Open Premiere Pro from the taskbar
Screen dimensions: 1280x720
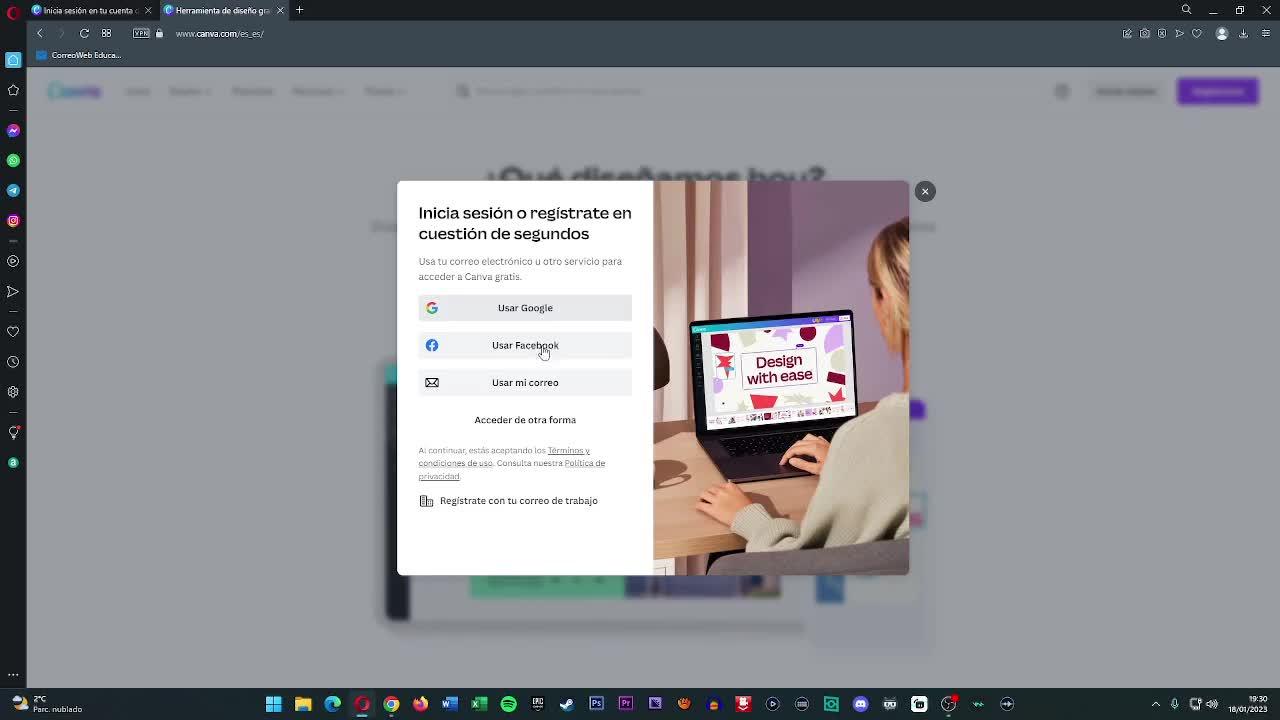[x=626, y=704]
